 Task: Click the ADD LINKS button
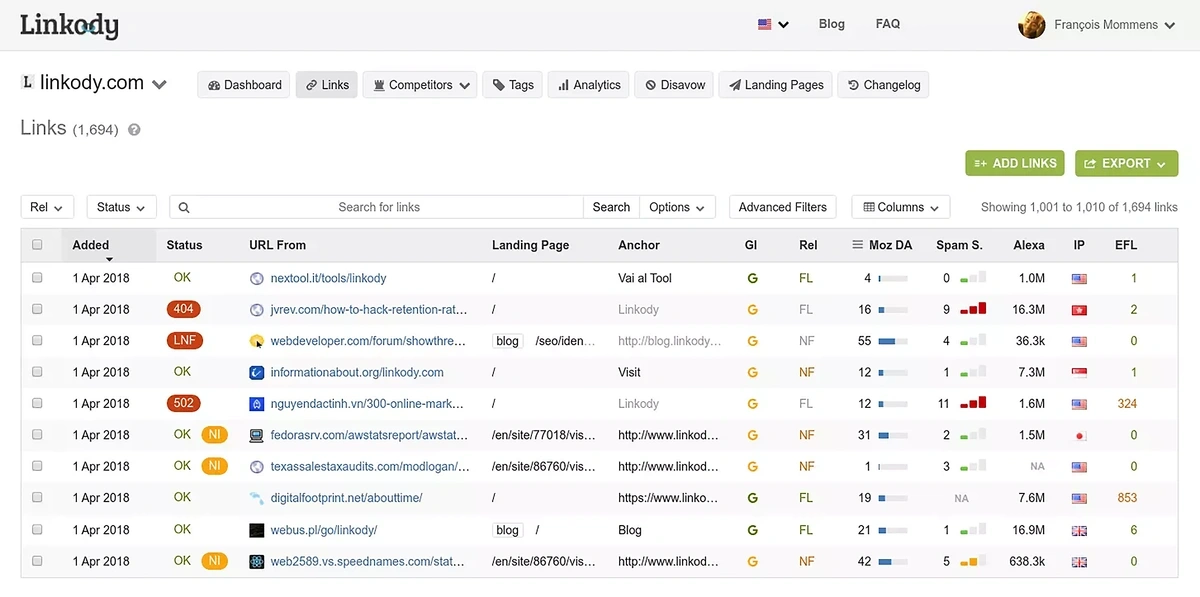(1015, 163)
